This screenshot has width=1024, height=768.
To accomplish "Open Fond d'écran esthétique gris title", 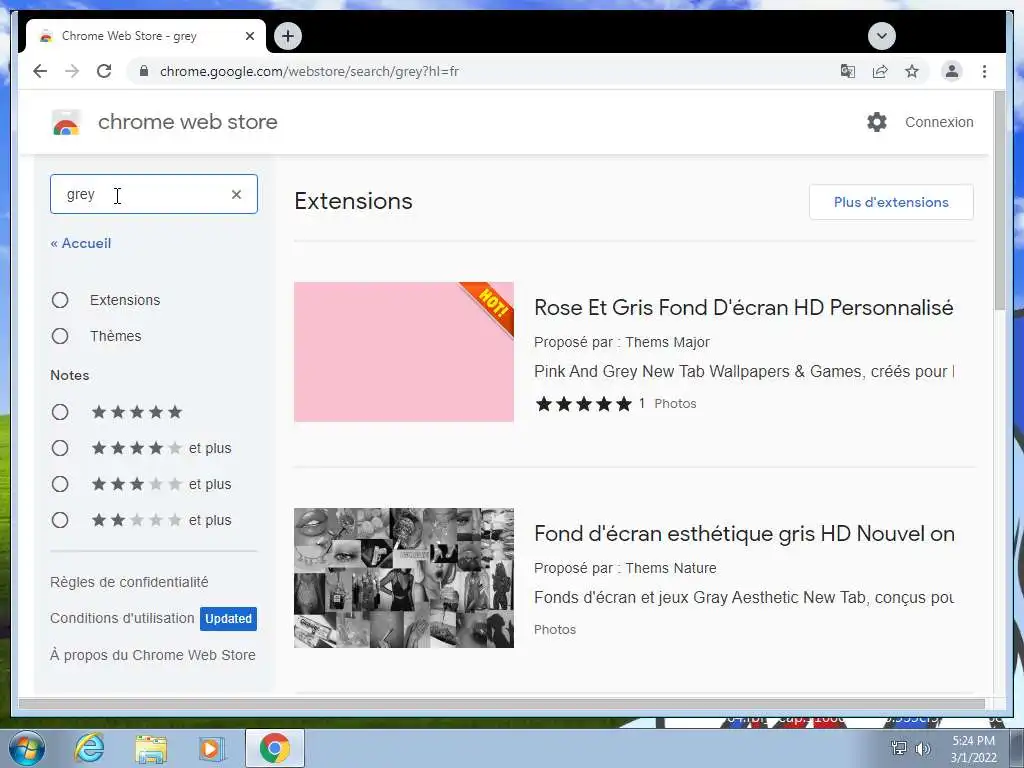I will click(744, 534).
